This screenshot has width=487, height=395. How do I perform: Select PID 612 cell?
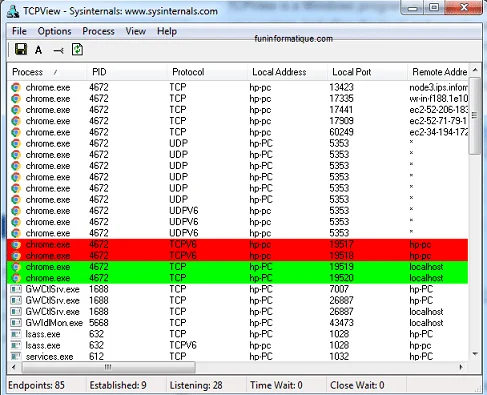[x=96, y=356]
